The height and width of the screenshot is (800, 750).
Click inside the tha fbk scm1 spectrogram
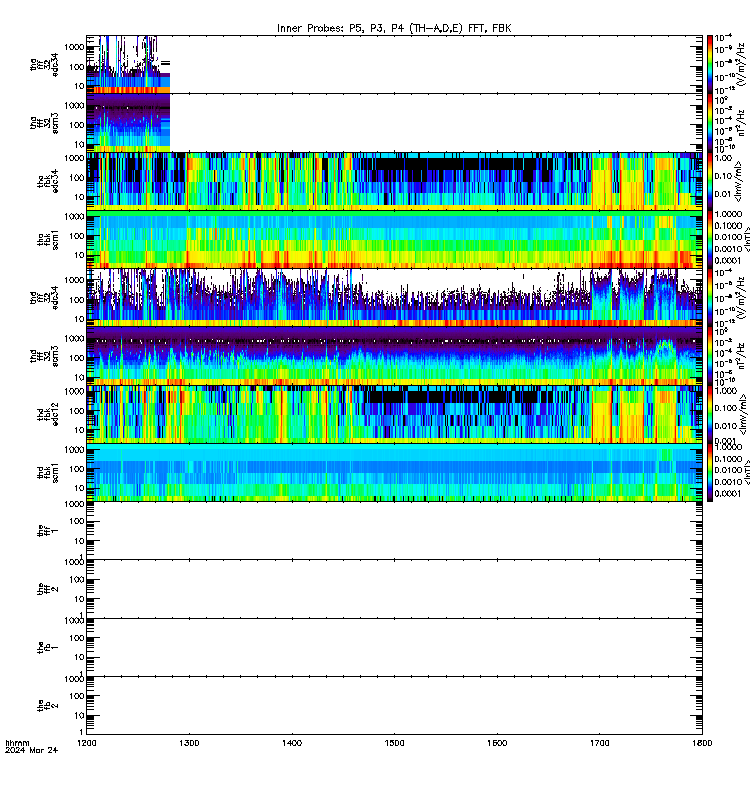pos(394,239)
